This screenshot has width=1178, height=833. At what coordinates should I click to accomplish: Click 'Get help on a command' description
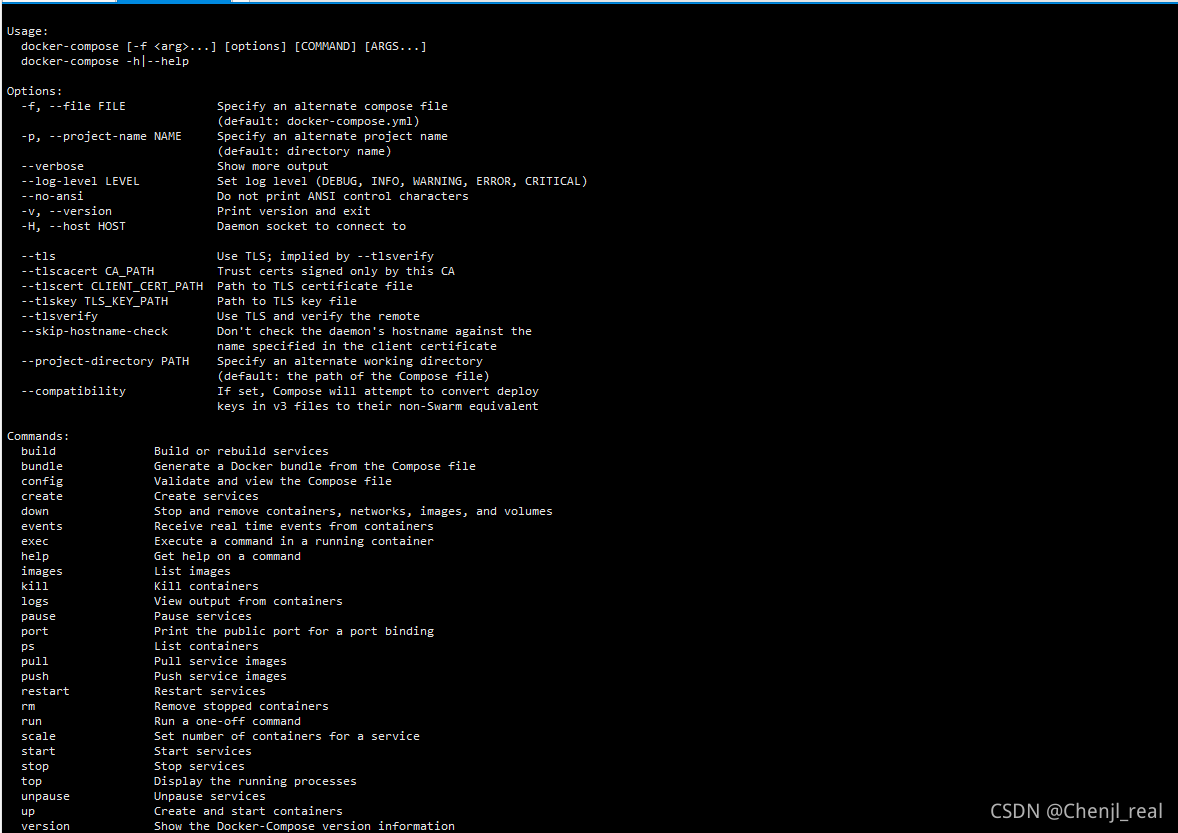228,557
